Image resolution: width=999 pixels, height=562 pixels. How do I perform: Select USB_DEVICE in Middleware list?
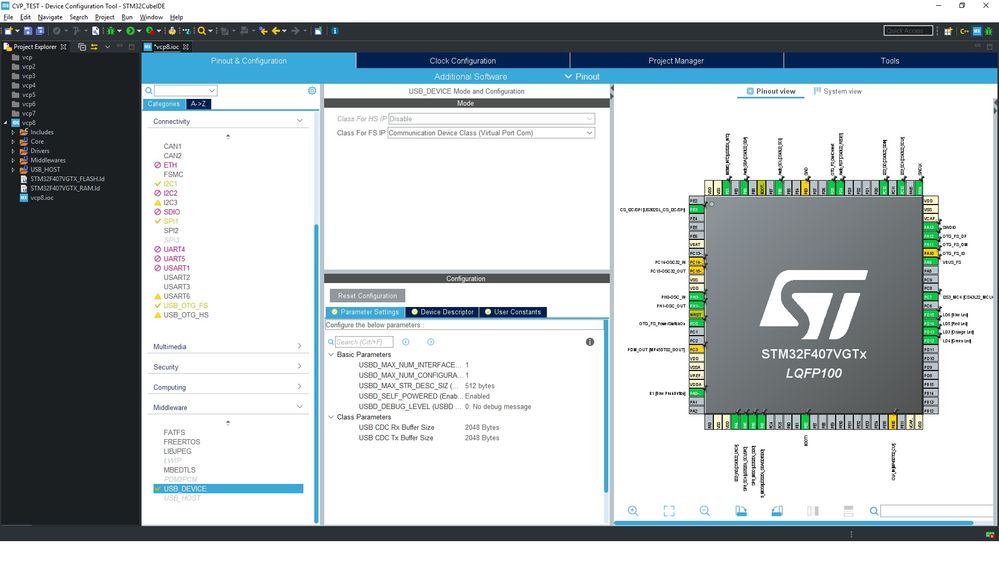(x=228, y=489)
